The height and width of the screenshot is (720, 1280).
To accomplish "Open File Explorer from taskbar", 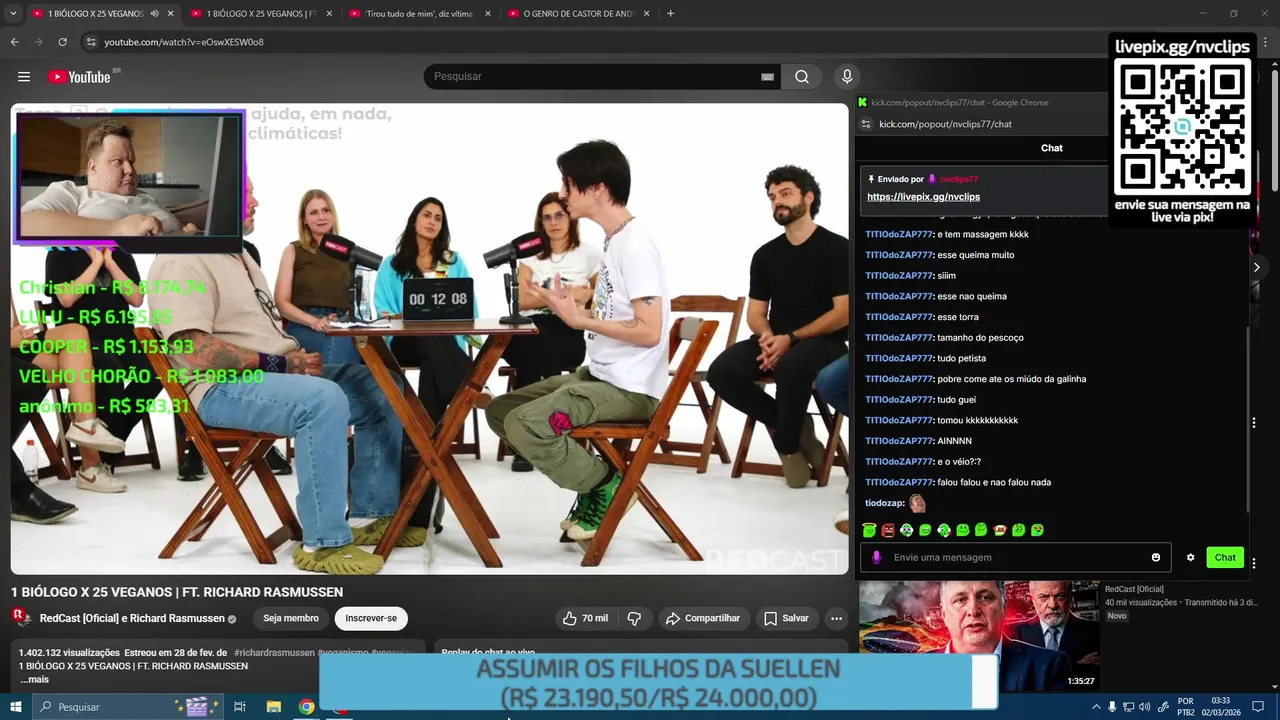I will click(x=273, y=707).
